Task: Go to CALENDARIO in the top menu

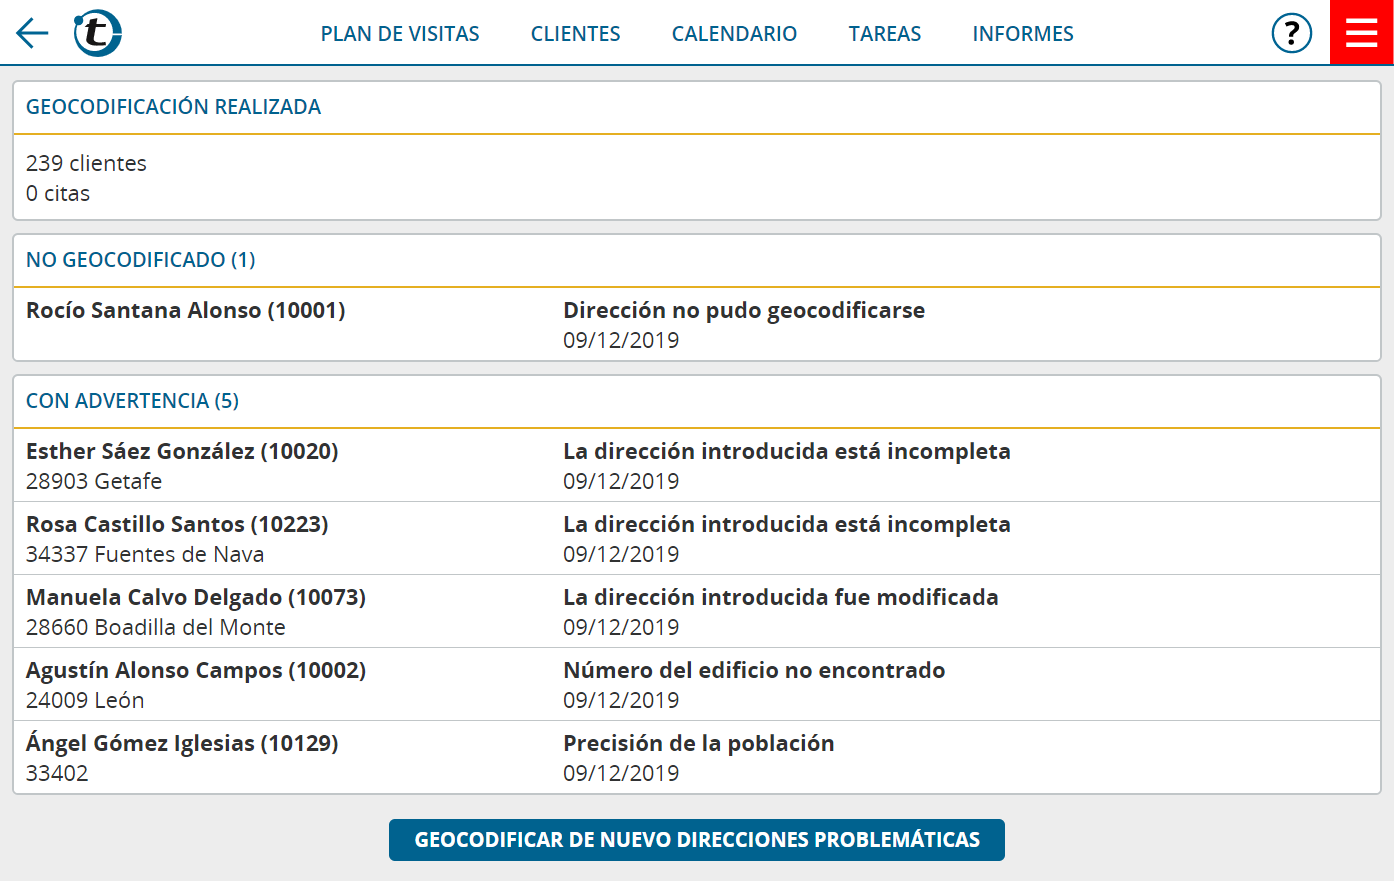Action: click(734, 34)
